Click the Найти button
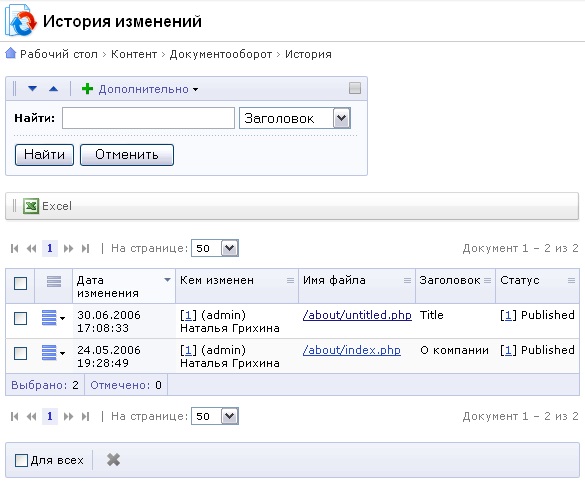585x484 pixels. coord(44,154)
